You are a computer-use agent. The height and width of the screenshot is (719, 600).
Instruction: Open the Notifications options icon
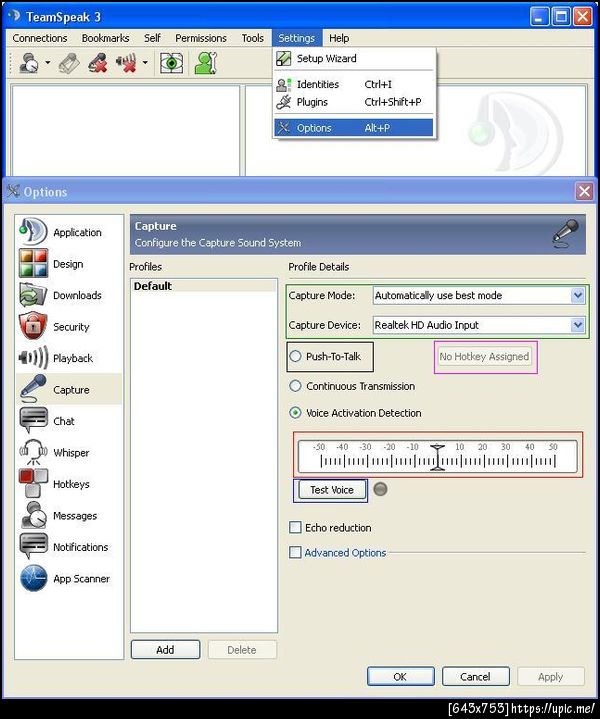(33, 546)
